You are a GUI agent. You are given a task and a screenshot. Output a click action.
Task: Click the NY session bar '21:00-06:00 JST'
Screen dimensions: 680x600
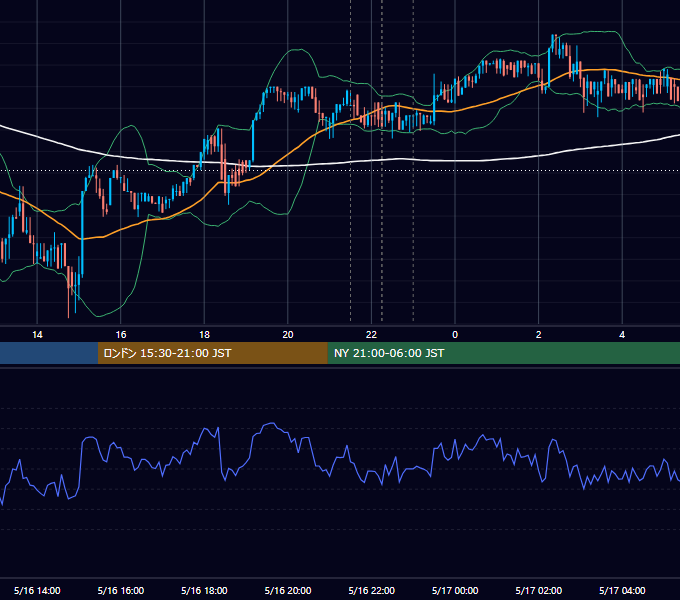pyautogui.click(x=503, y=353)
